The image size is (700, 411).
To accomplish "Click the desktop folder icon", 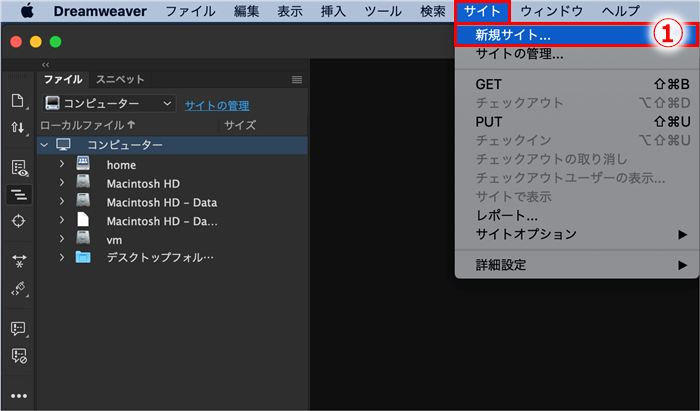I will click(83, 257).
